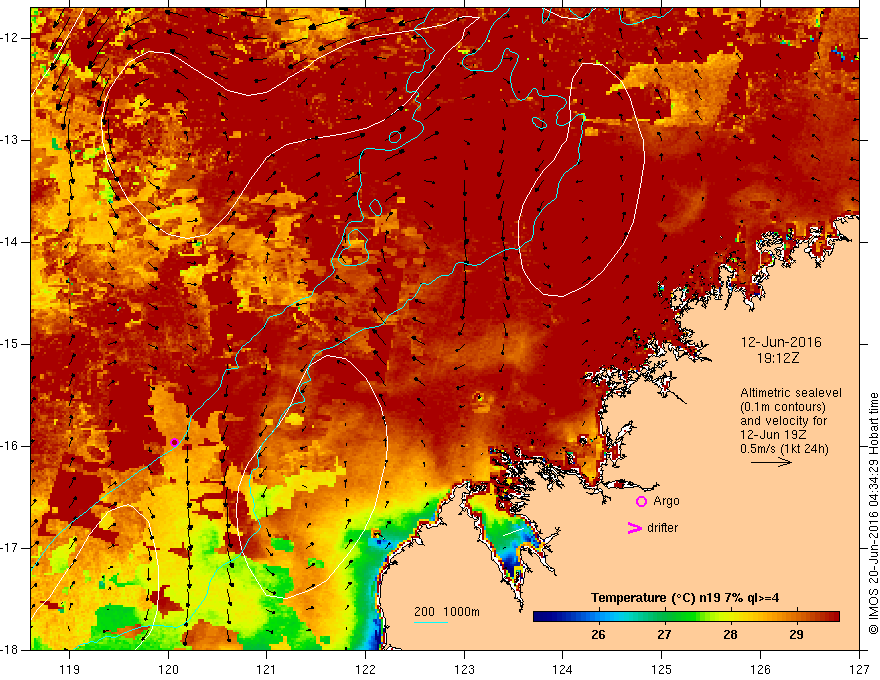Click the IMOS copyright timestamp on the right edge
This screenshot has height=680, width=880.
(x=873, y=513)
